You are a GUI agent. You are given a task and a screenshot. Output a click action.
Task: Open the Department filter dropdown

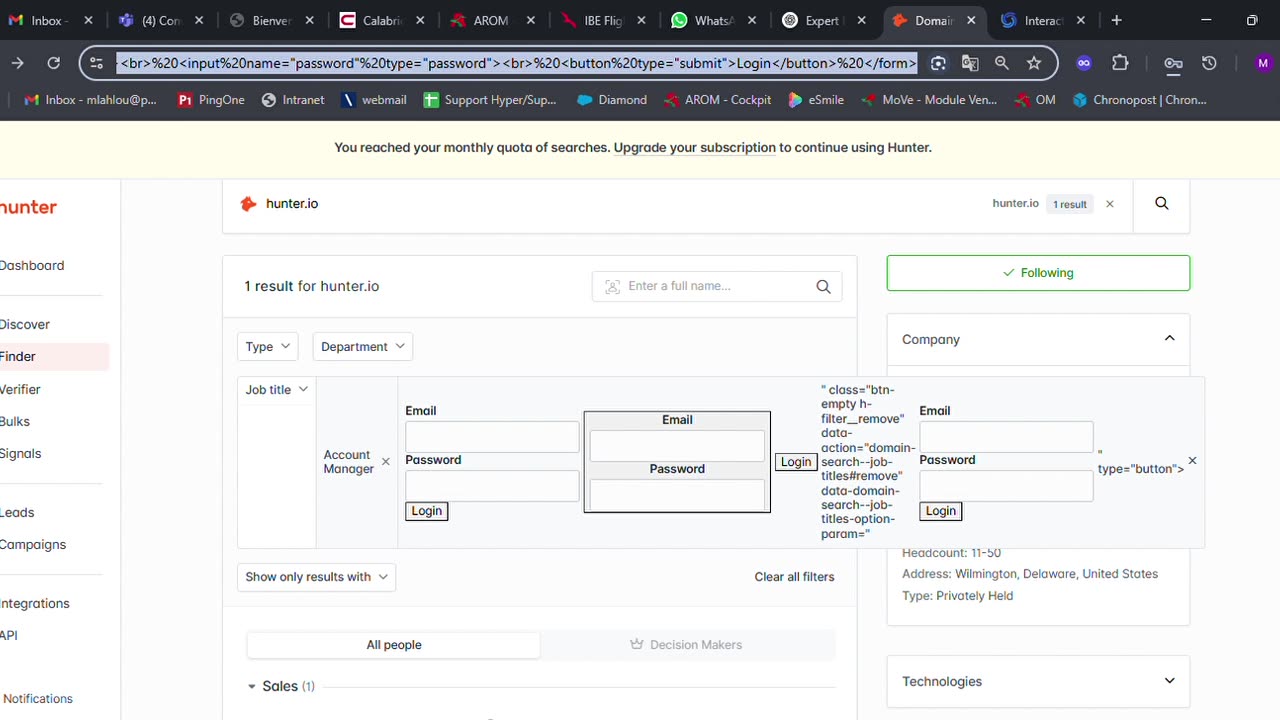point(362,346)
